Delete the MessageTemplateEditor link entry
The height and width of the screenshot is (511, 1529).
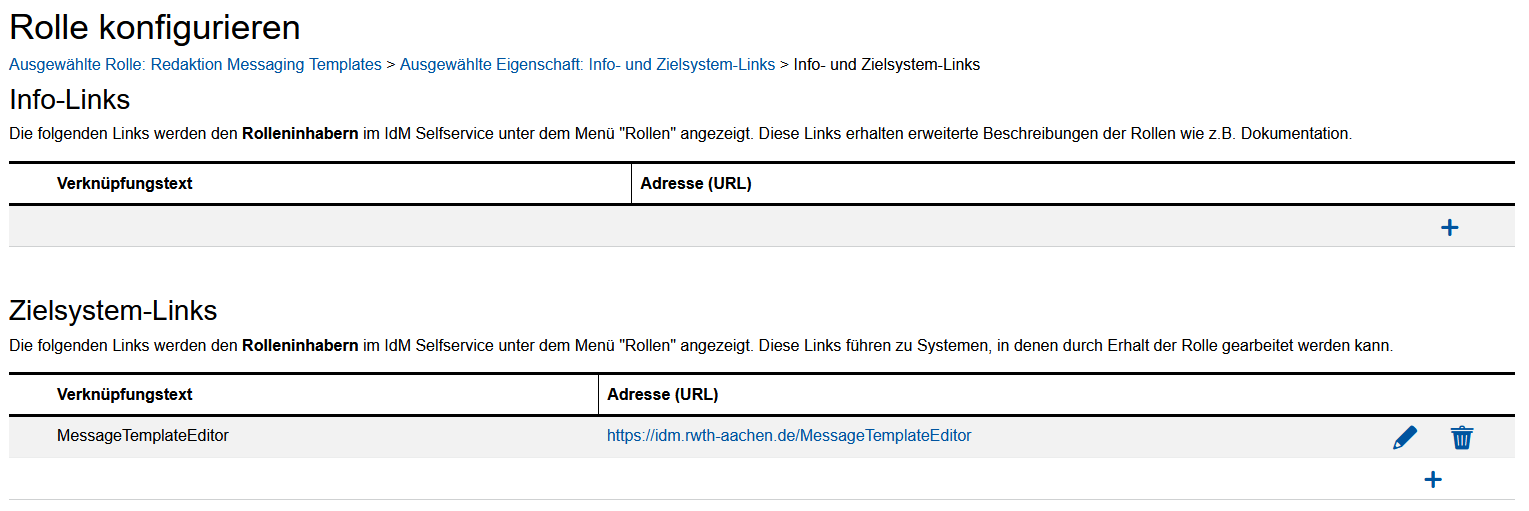(1461, 437)
